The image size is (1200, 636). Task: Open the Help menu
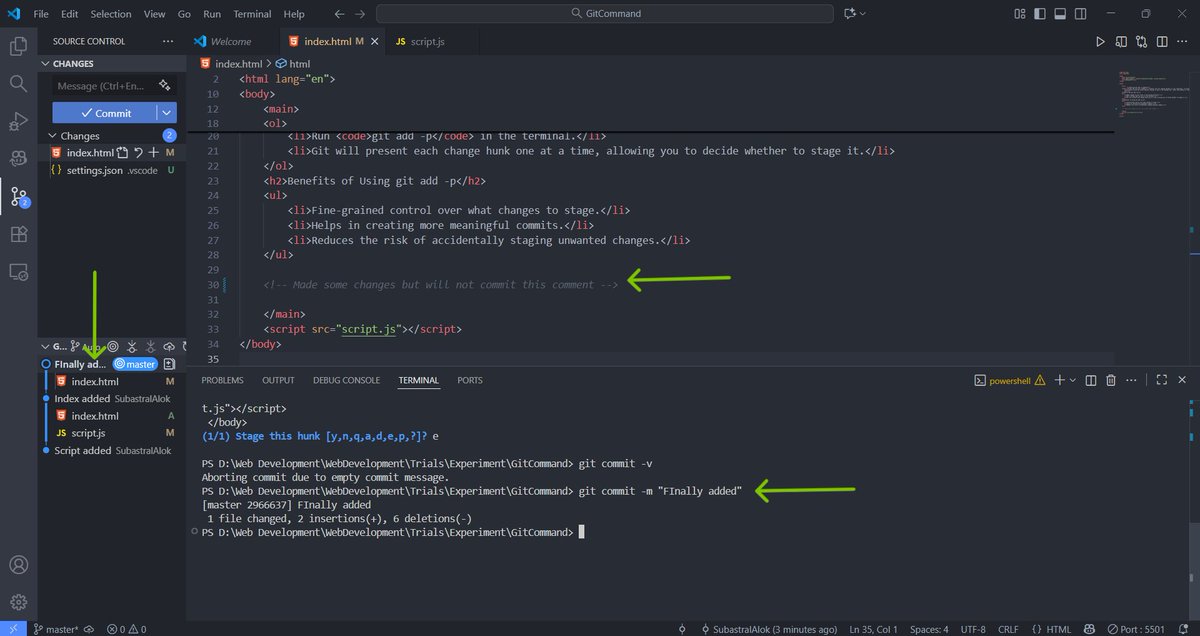pyautogui.click(x=294, y=14)
